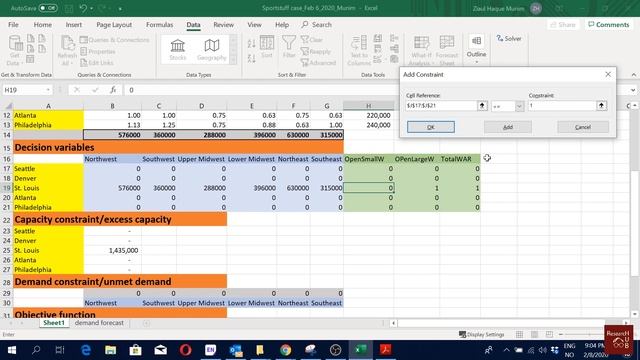Toggle the AutoSave switch
This screenshot has height=360, width=640.
click(x=48, y=8)
